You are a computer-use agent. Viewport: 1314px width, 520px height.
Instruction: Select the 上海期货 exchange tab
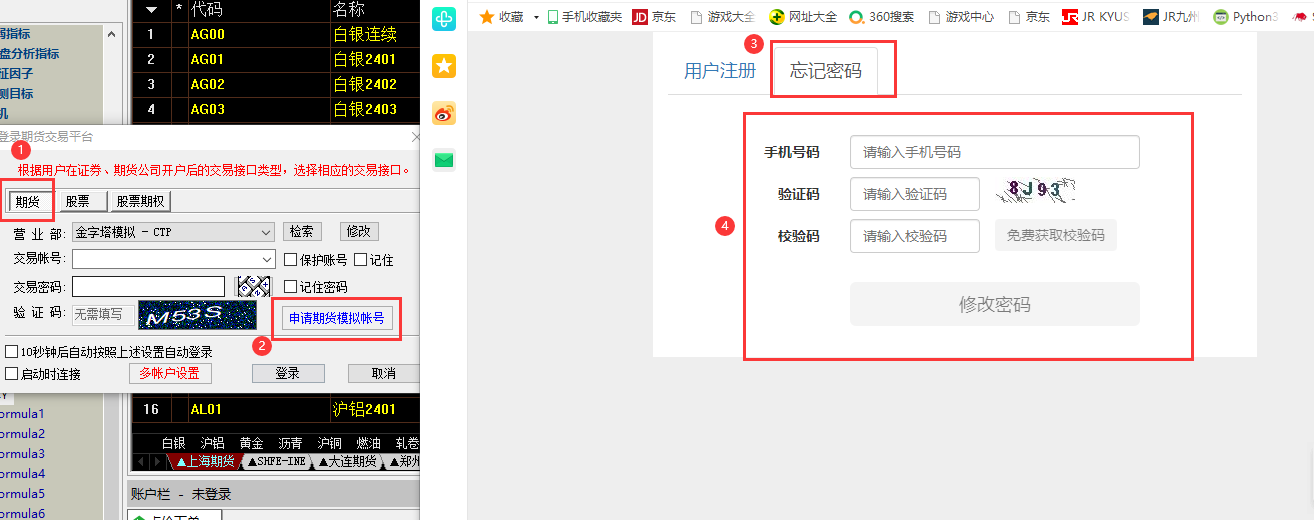[204, 462]
